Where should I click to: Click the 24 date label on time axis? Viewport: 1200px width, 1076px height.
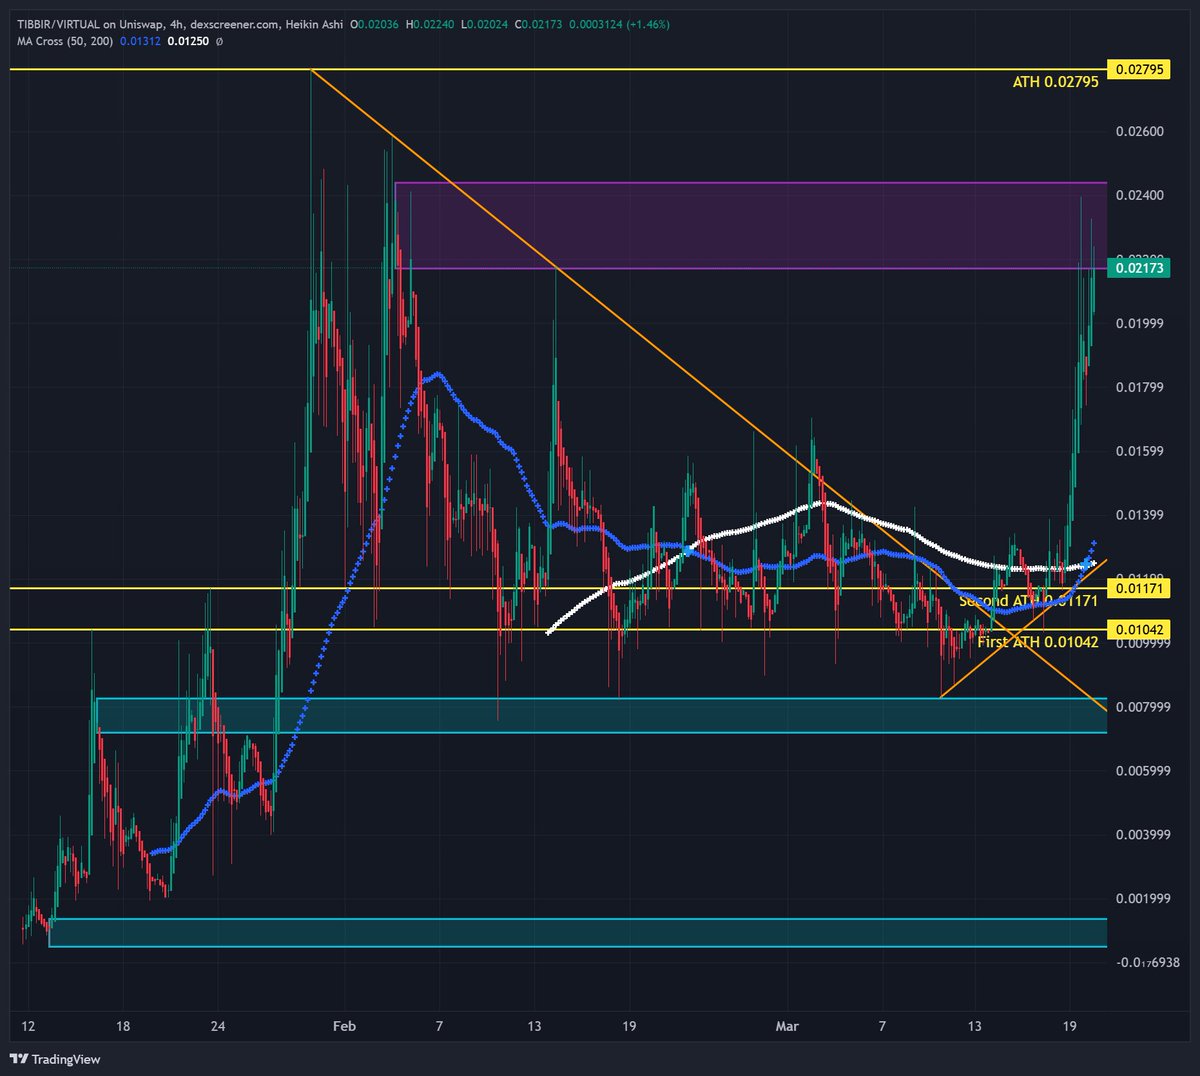click(x=218, y=1026)
